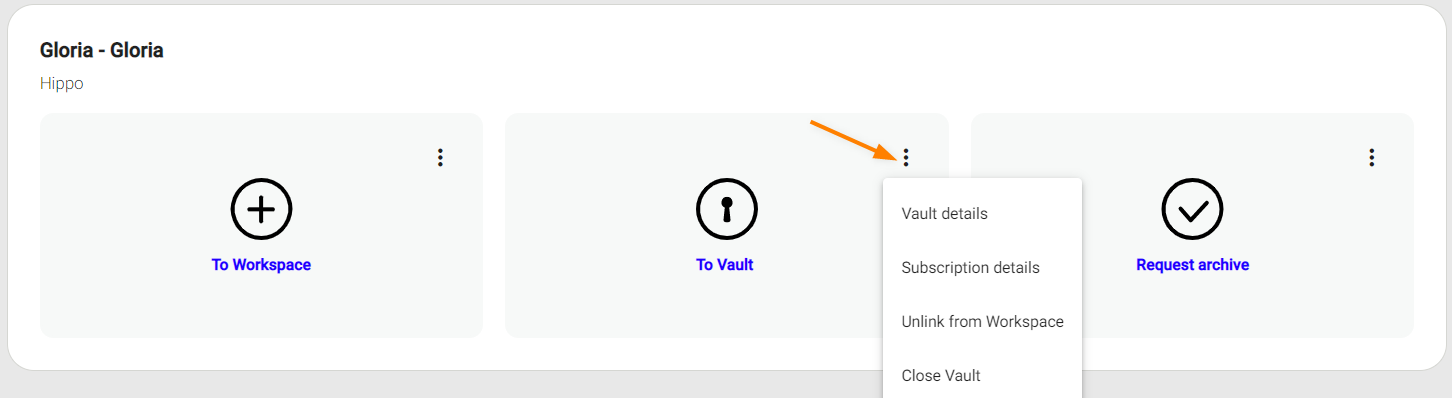Toggle the three-dot menu on Vault card
The image size is (1452, 398).
point(906,157)
